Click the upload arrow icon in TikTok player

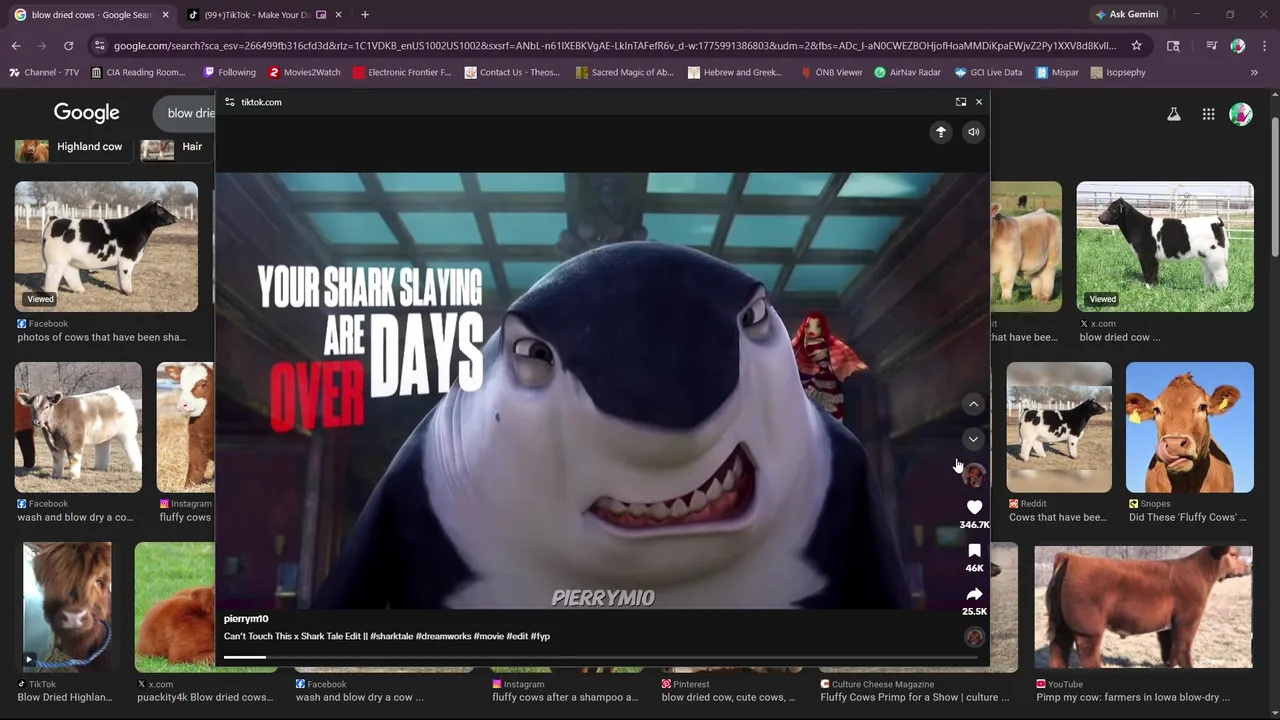tap(941, 132)
